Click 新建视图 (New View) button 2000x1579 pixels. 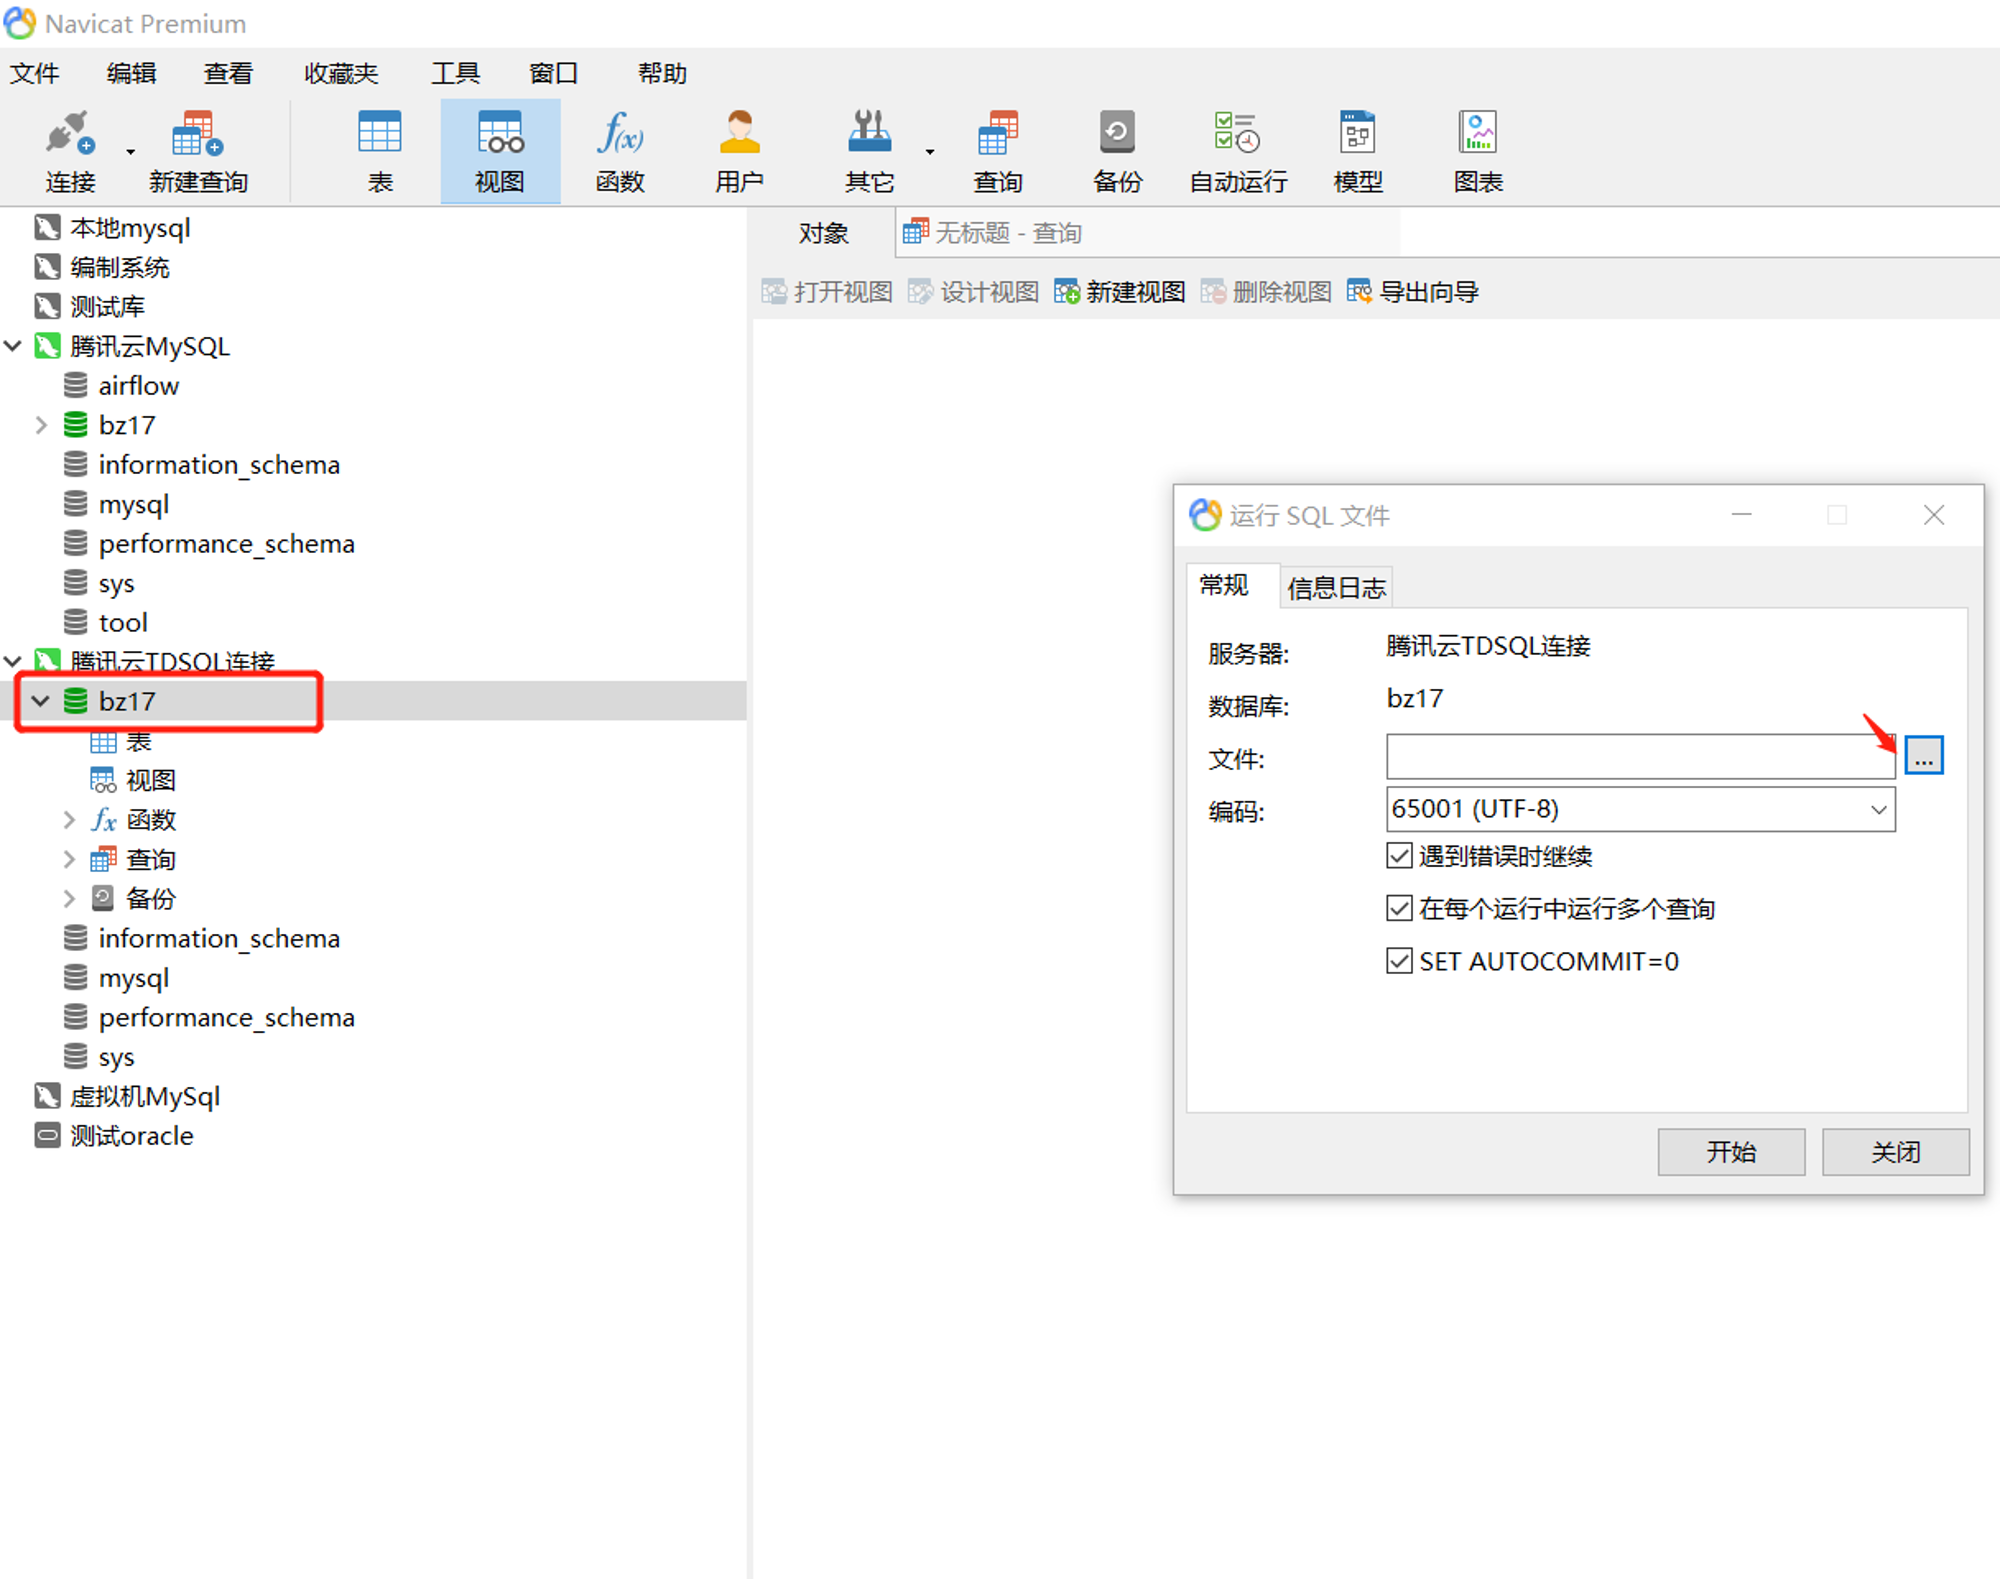pyautogui.click(x=1119, y=292)
